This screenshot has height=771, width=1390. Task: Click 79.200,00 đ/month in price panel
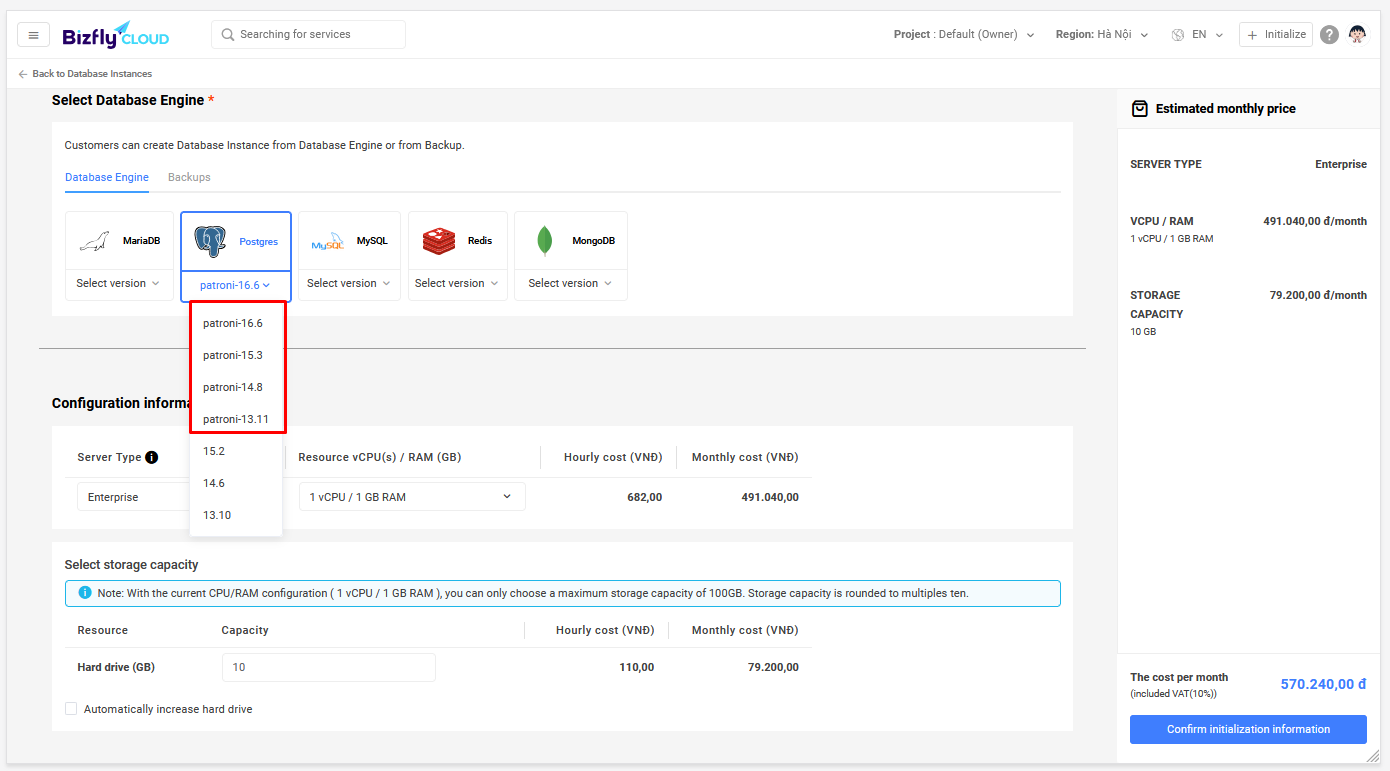(1318, 295)
